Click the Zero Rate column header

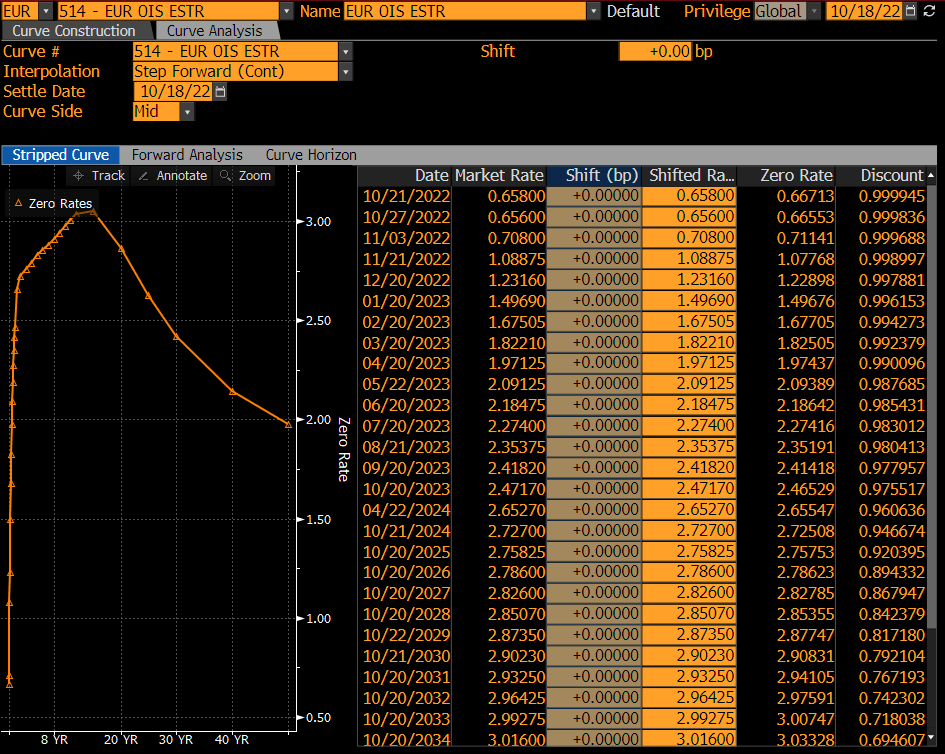[x=796, y=175]
